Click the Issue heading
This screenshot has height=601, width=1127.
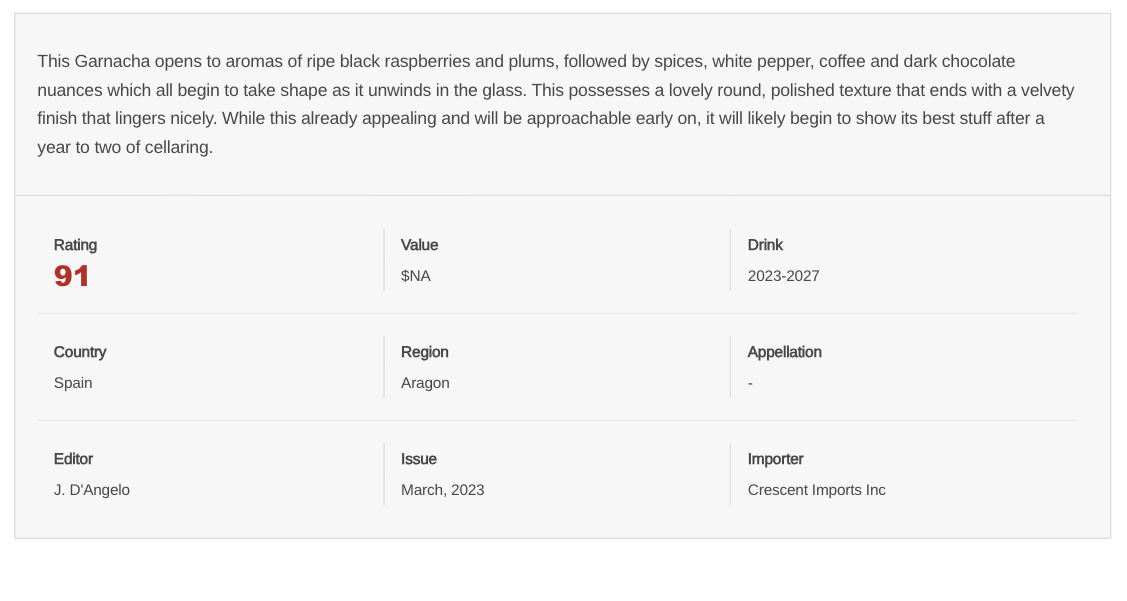click(x=419, y=459)
